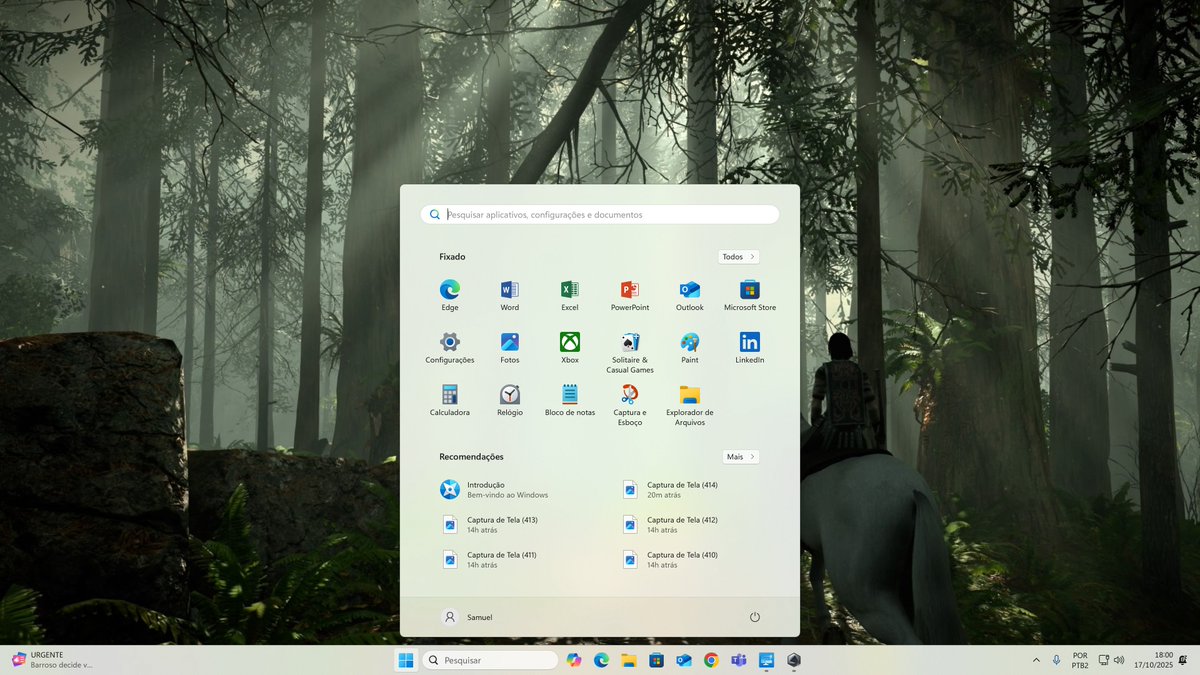Click the taskbar Pesquisar search box
This screenshot has width=1200, height=675.
coord(490,660)
